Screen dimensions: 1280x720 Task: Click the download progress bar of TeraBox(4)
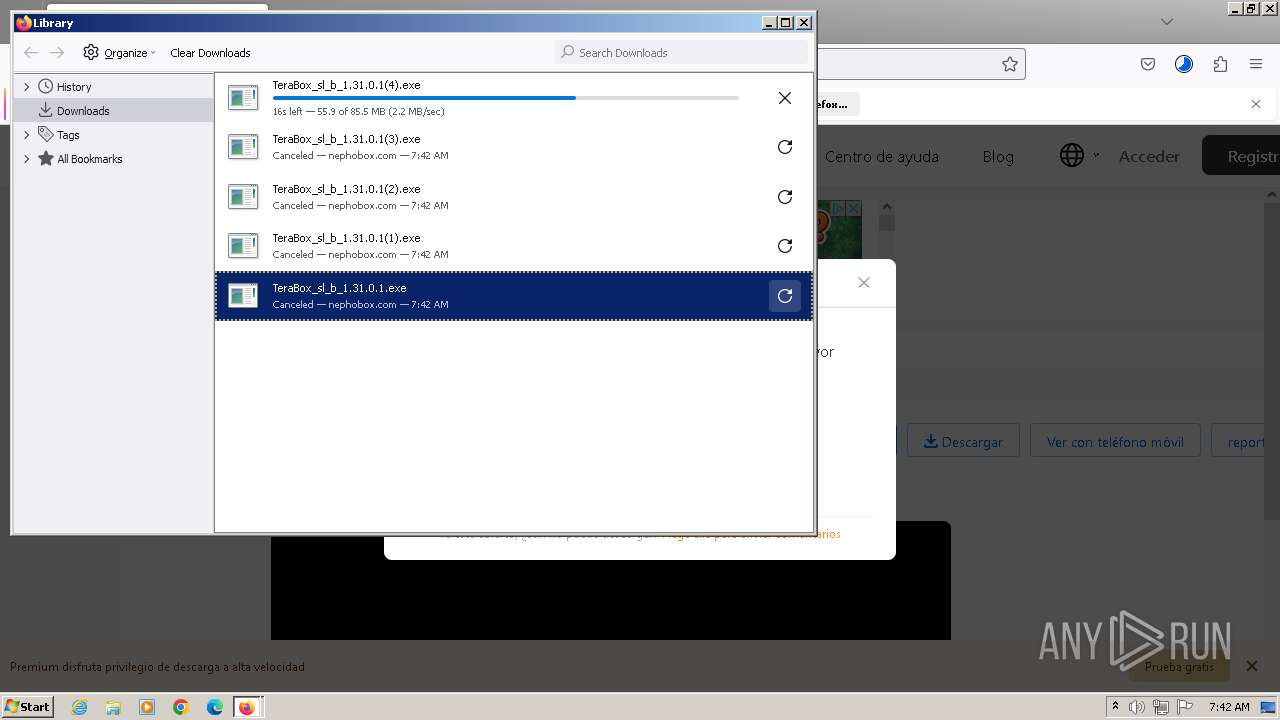pos(505,98)
